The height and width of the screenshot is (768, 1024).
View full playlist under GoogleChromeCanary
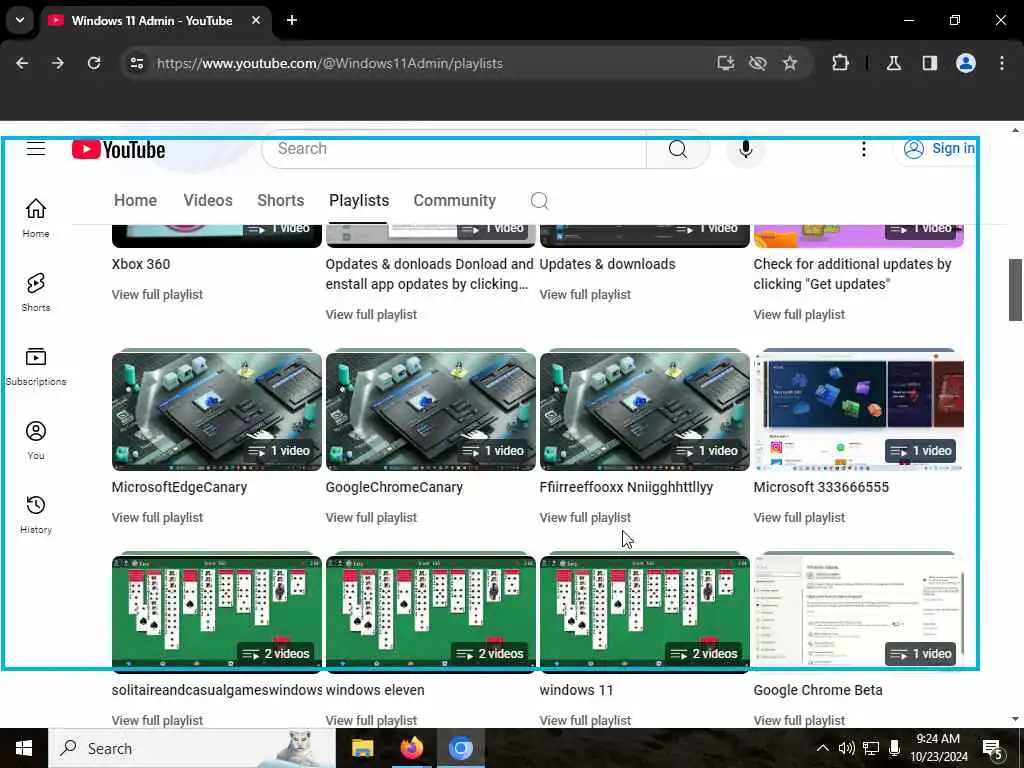pyautogui.click(x=371, y=517)
